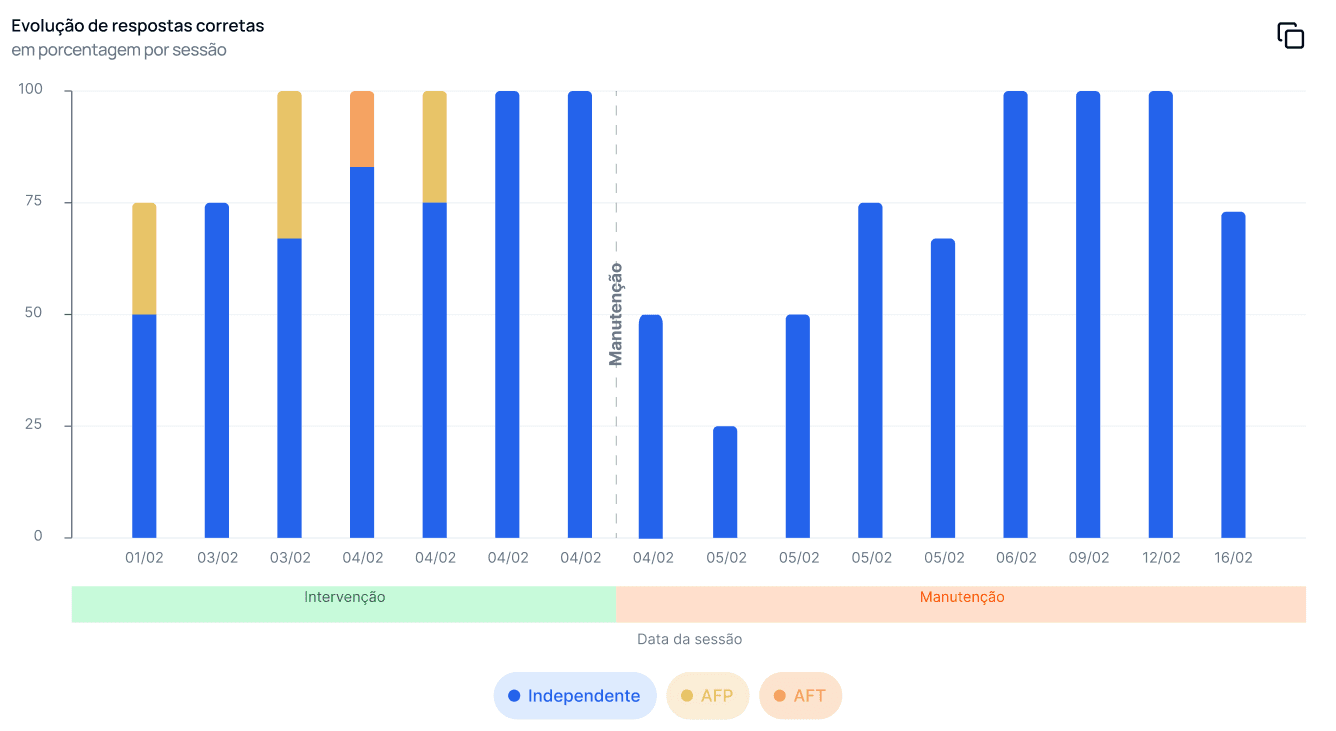Click the '06/02' axis date label

tap(1015, 558)
